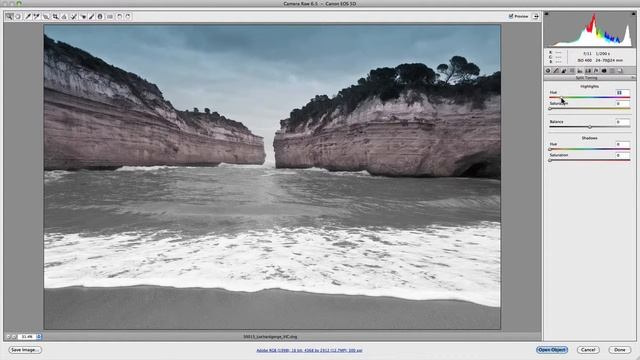
Task: Click the Shadows Saturation value field
Action: click(622, 155)
